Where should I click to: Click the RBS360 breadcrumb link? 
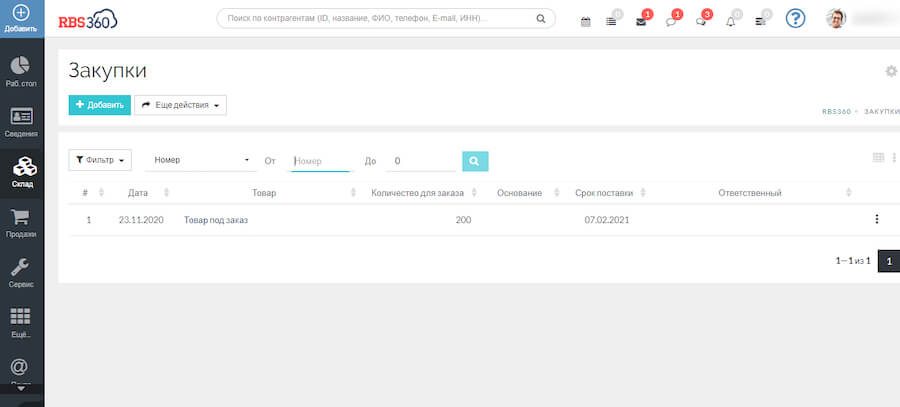836,112
